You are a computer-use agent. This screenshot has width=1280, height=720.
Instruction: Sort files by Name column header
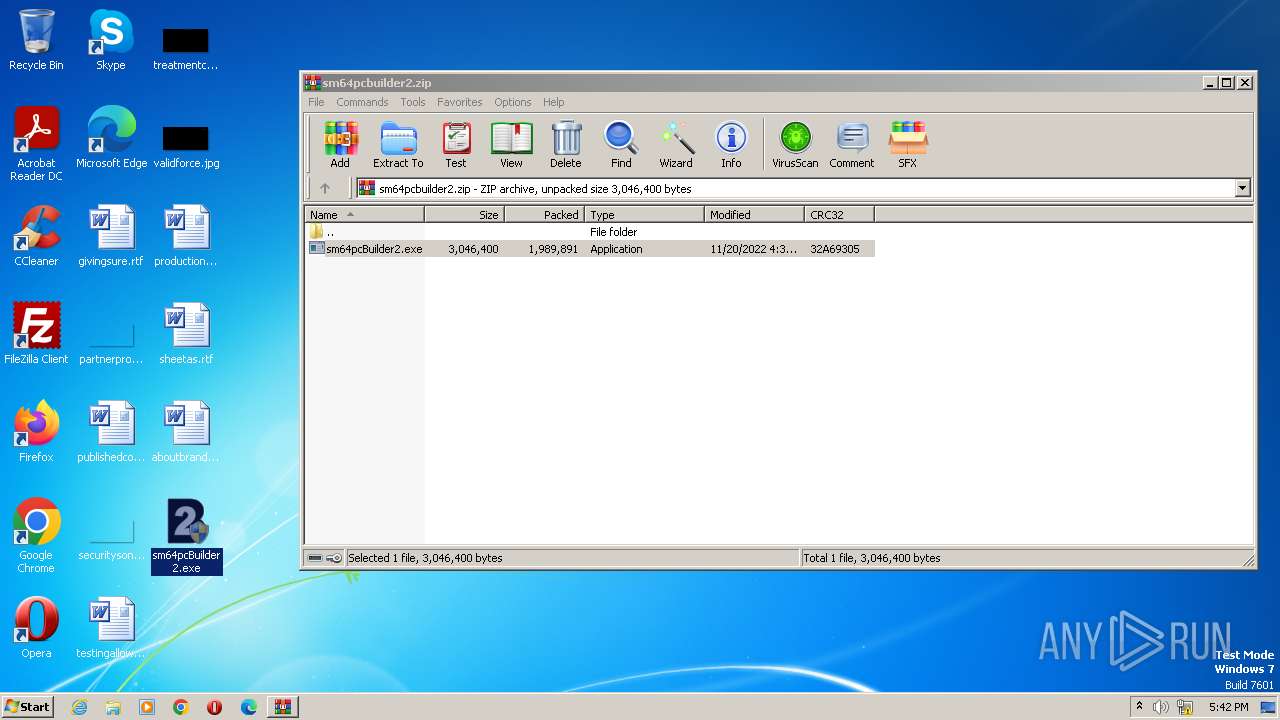pos(364,215)
